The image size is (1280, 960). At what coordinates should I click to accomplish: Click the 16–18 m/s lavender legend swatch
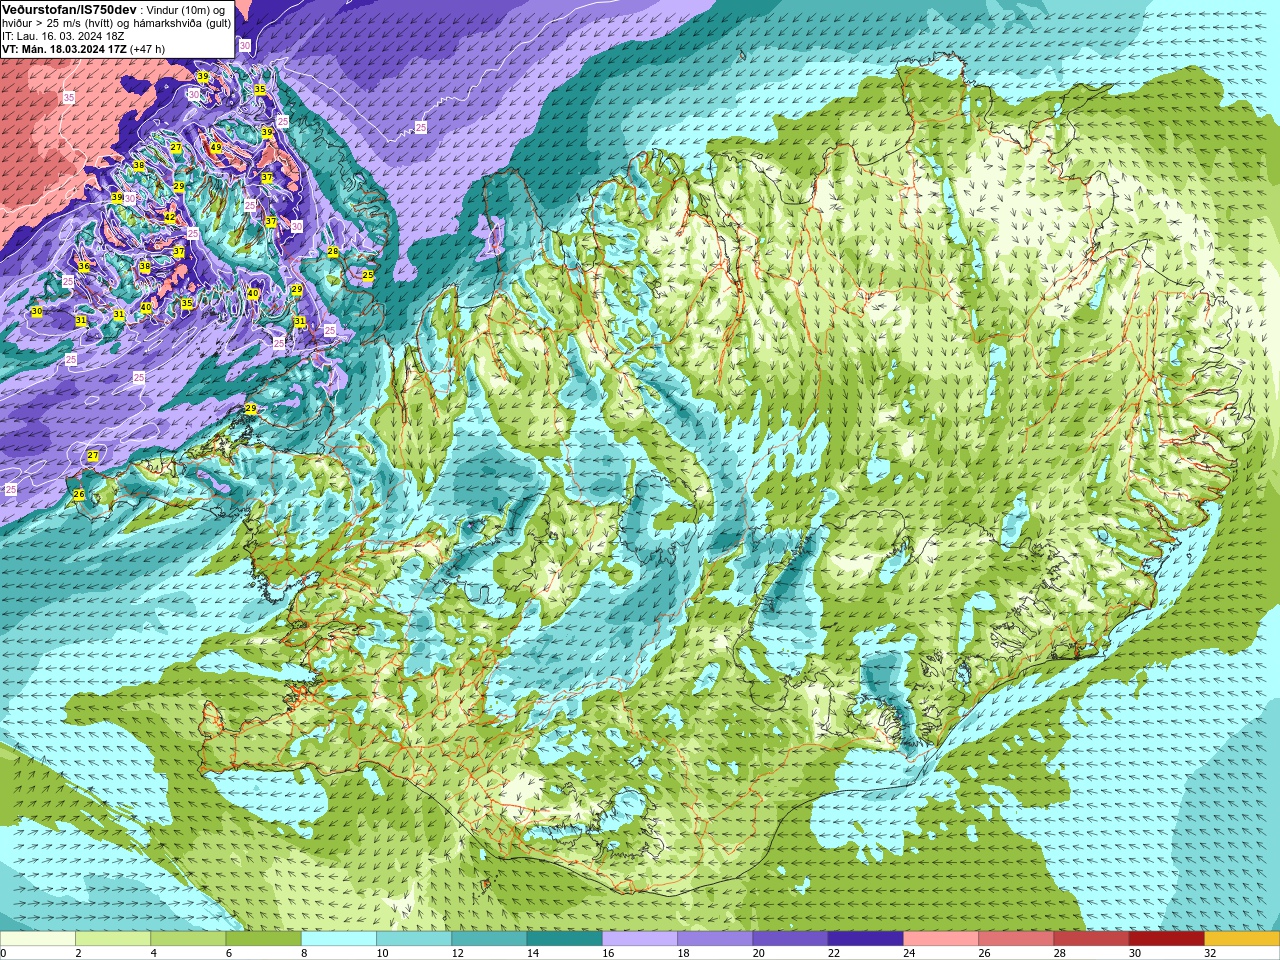(x=640, y=939)
